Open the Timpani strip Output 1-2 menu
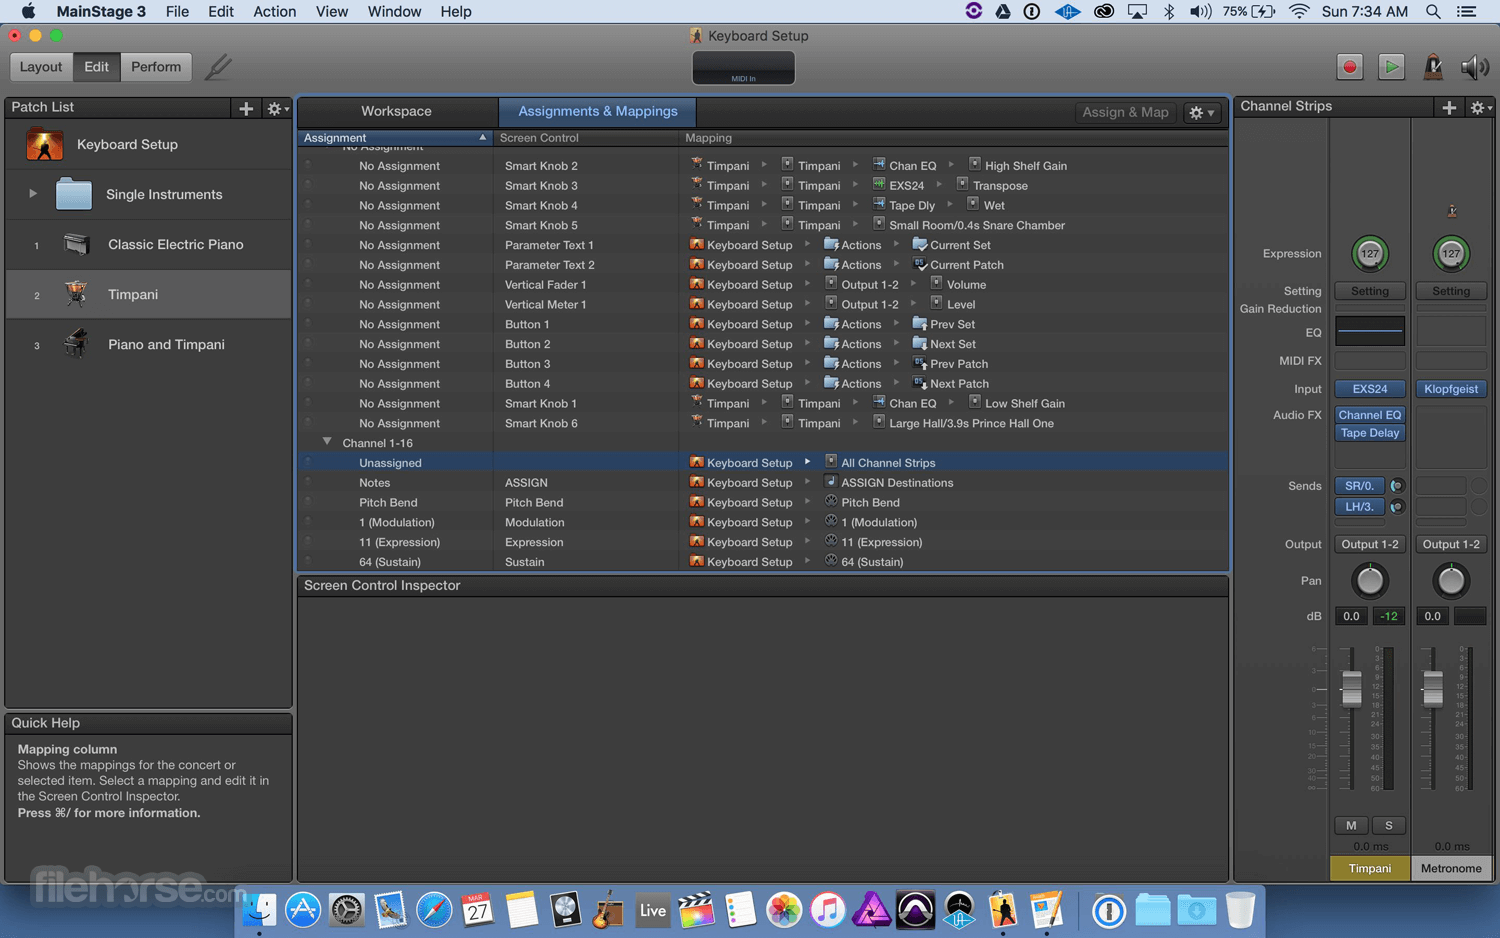Image resolution: width=1500 pixels, height=938 pixels. tap(1370, 544)
